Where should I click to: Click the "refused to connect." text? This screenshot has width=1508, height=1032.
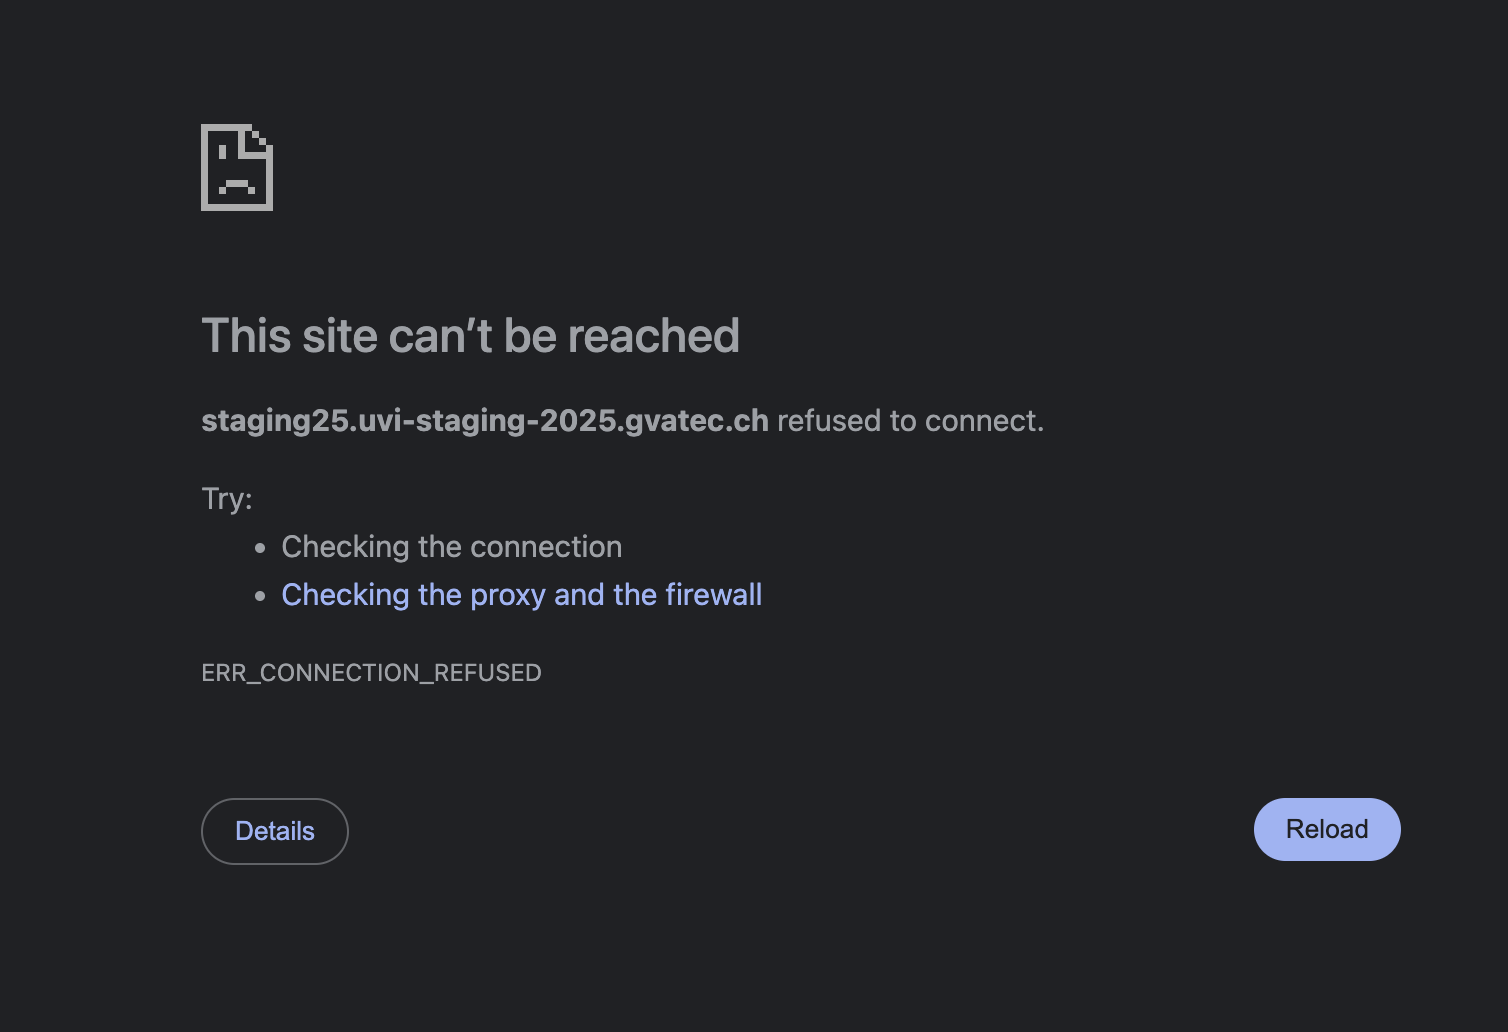tap(910, 421)
